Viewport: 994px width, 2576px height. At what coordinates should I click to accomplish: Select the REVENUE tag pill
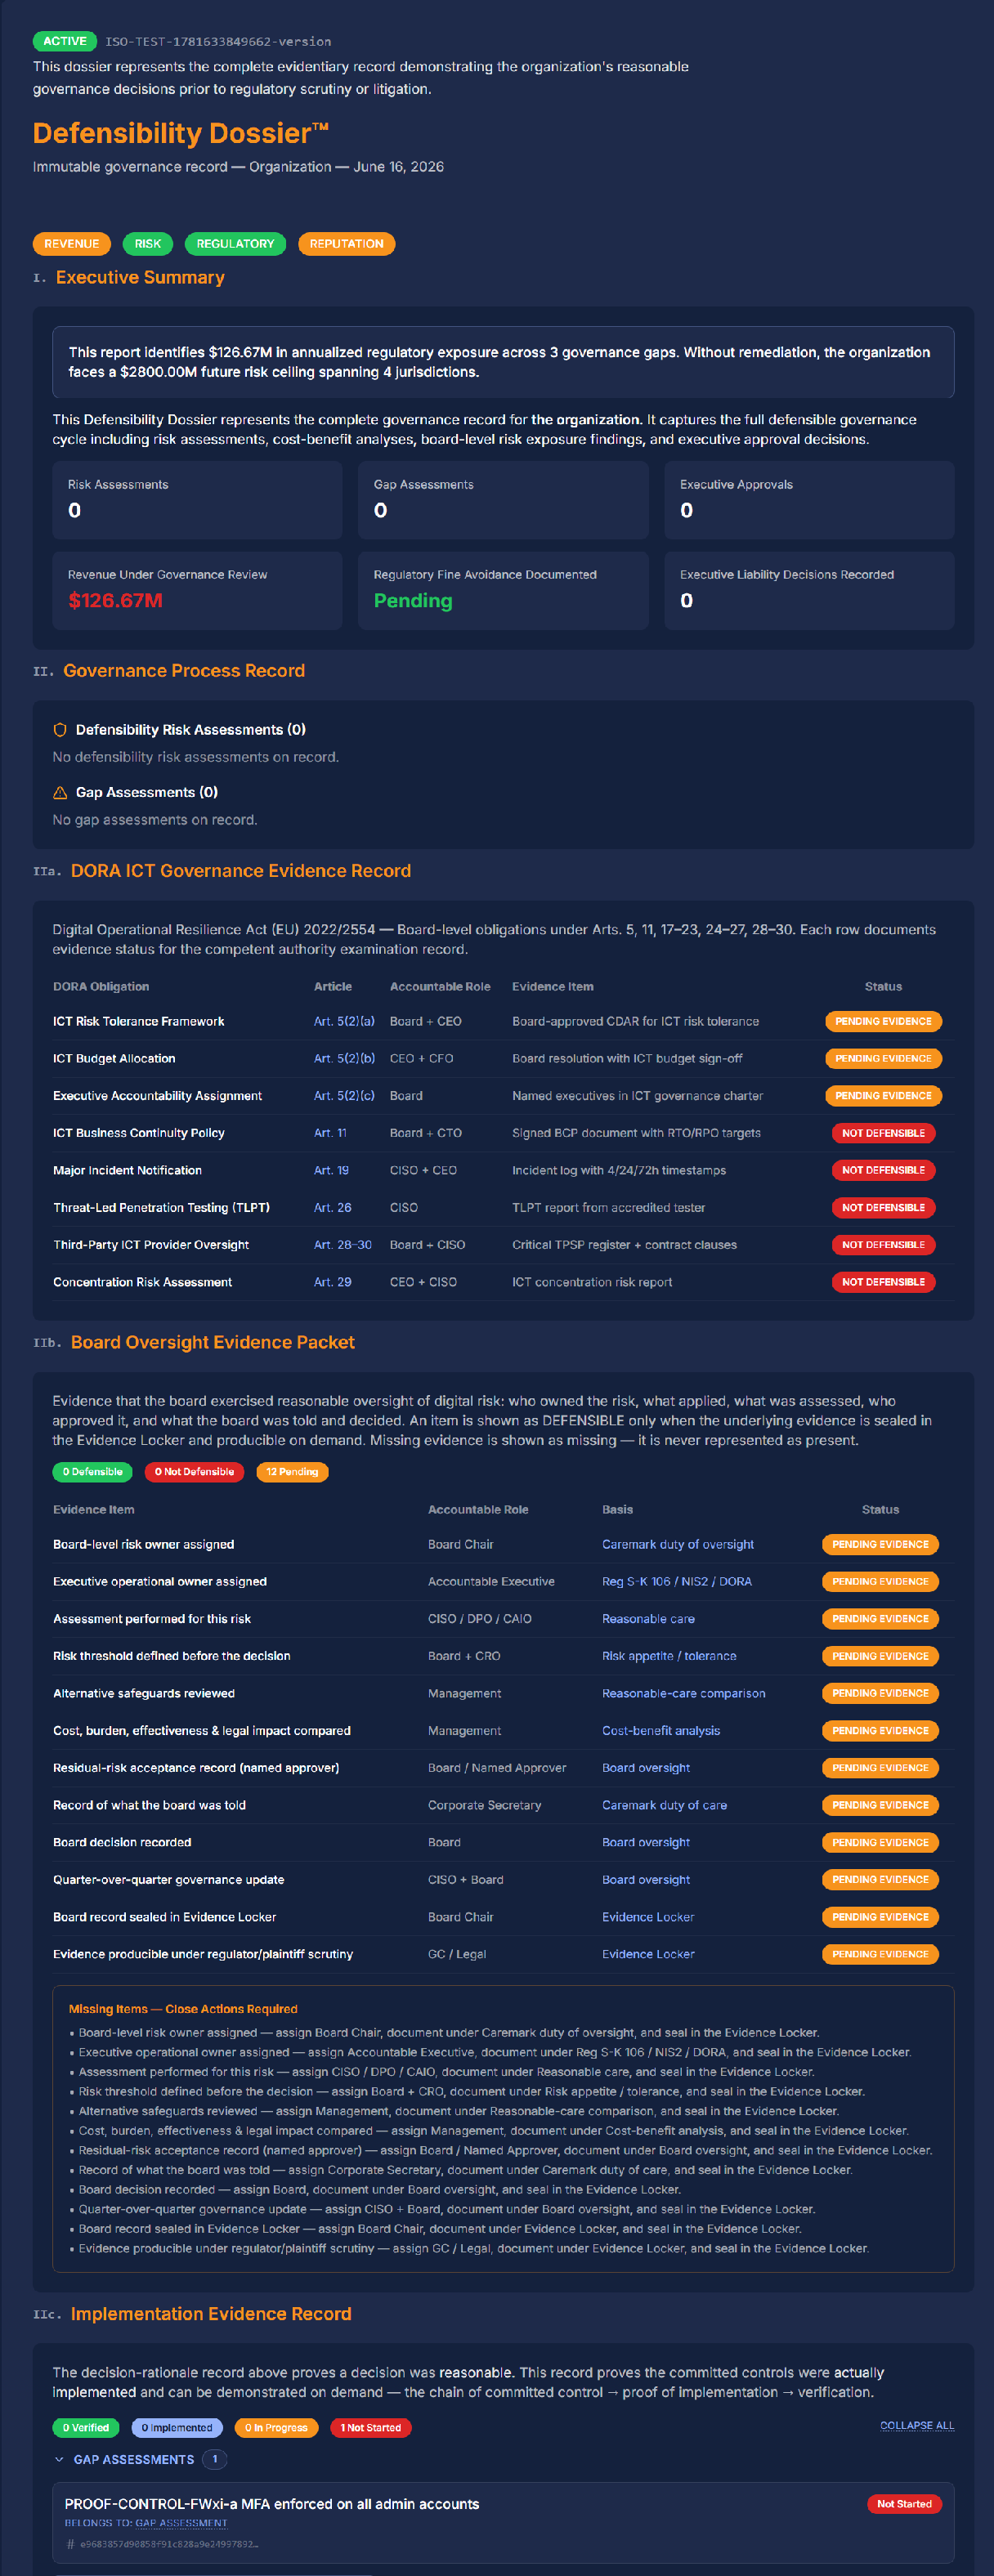72,244
